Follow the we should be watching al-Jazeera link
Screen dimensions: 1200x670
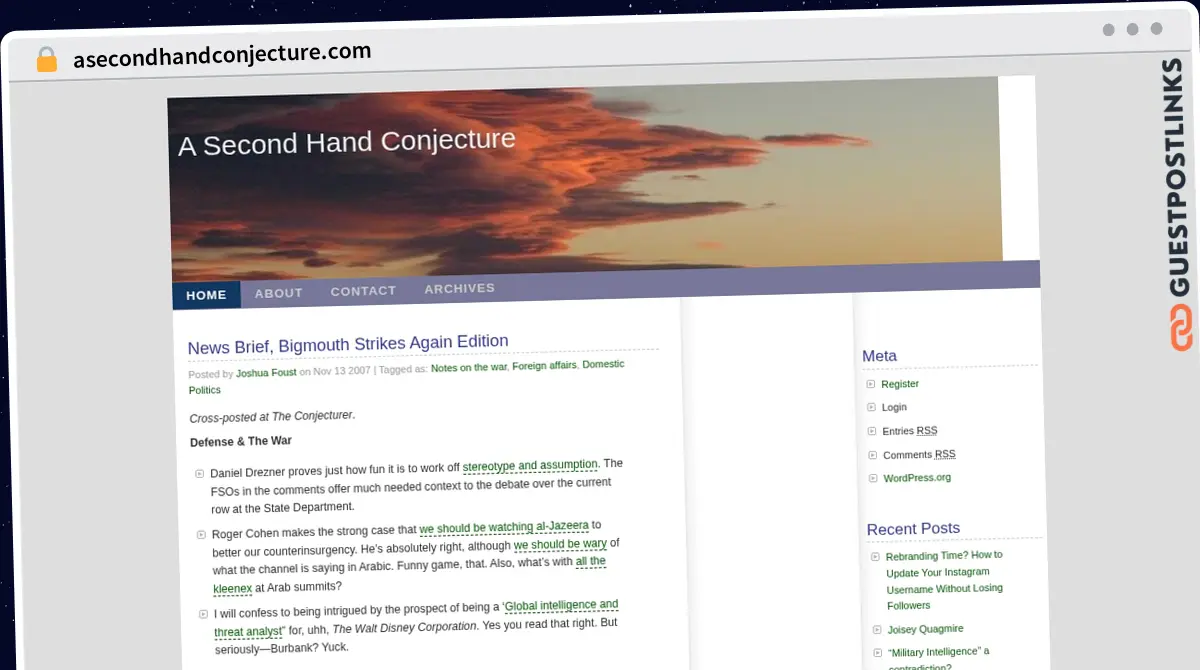[504, 527]
